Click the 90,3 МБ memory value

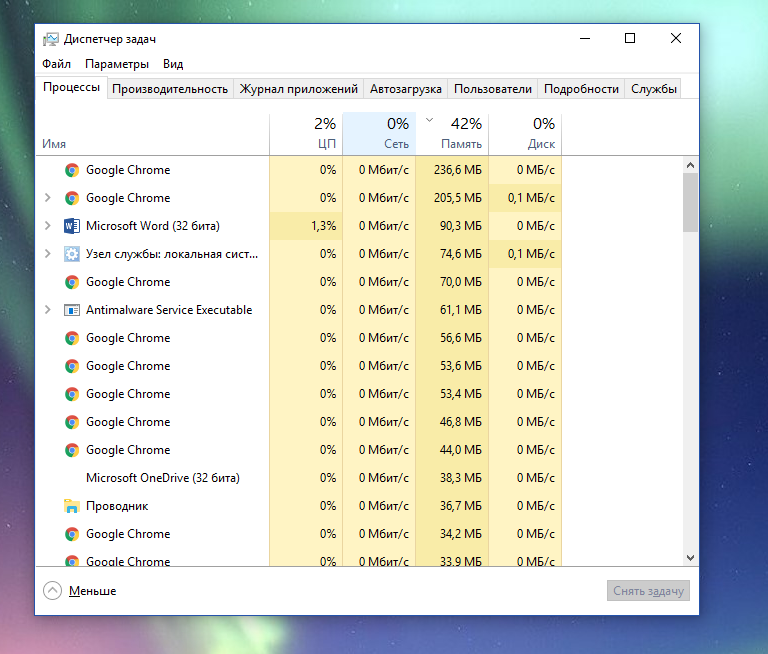click(x=460, y=226)
